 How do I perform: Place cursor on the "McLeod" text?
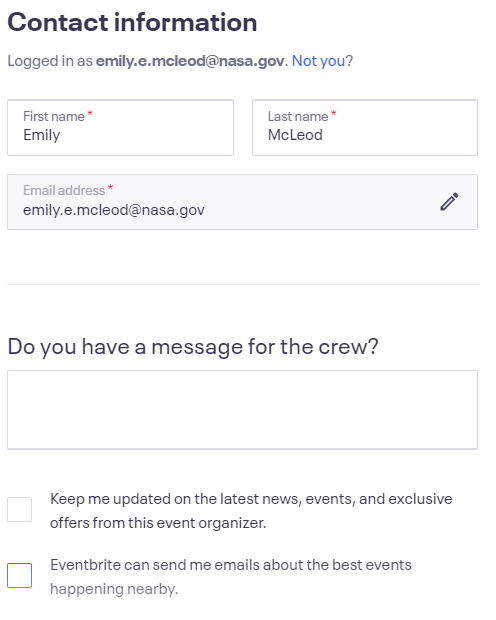pos(295,135)
